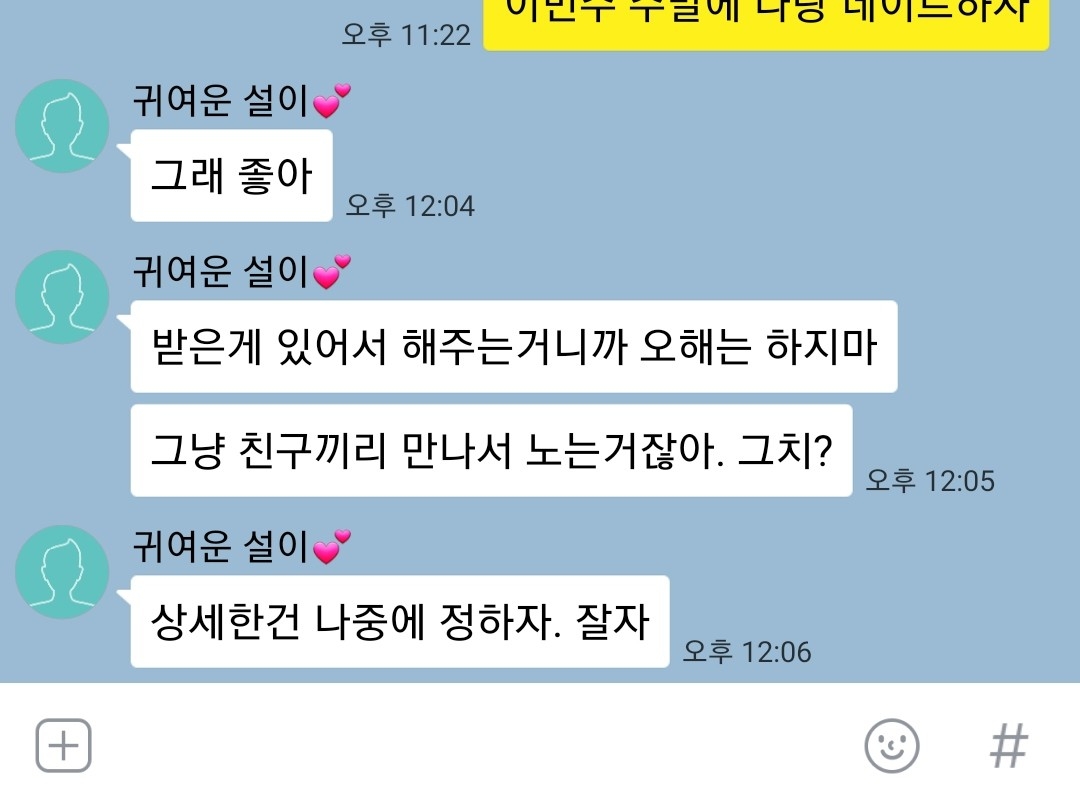This screenshot has height=809, width=1080.
Task: Open profile avatar beside 그래 좋아 message
Action: (62, 125)
